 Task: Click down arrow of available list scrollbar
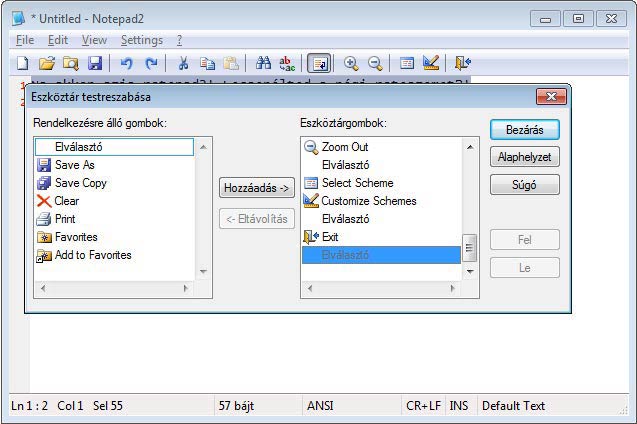tap(204, 271)
